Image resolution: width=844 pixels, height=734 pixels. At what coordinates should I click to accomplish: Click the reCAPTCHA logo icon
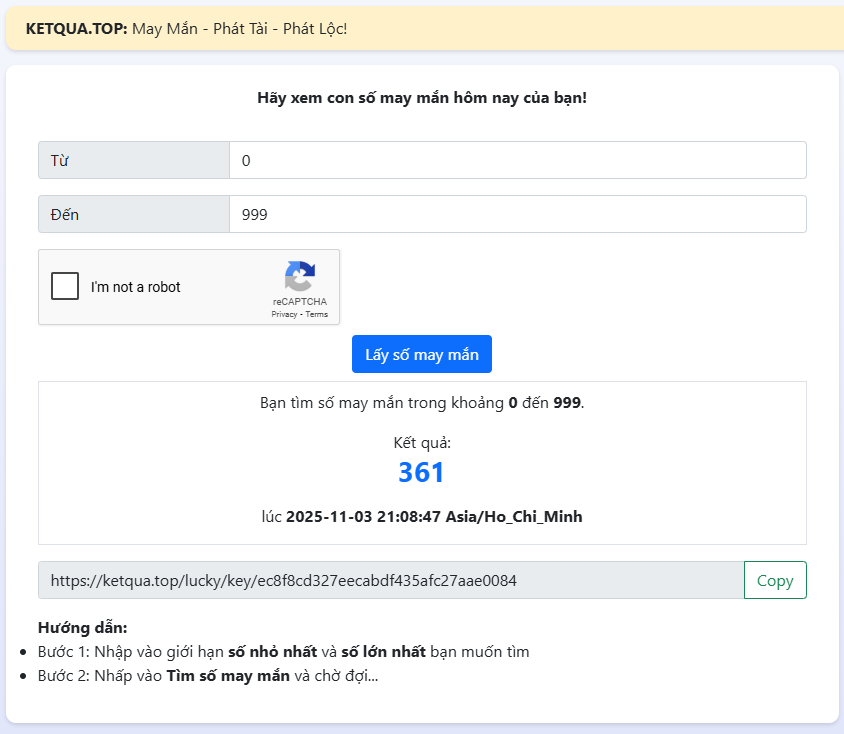(299, 276)
